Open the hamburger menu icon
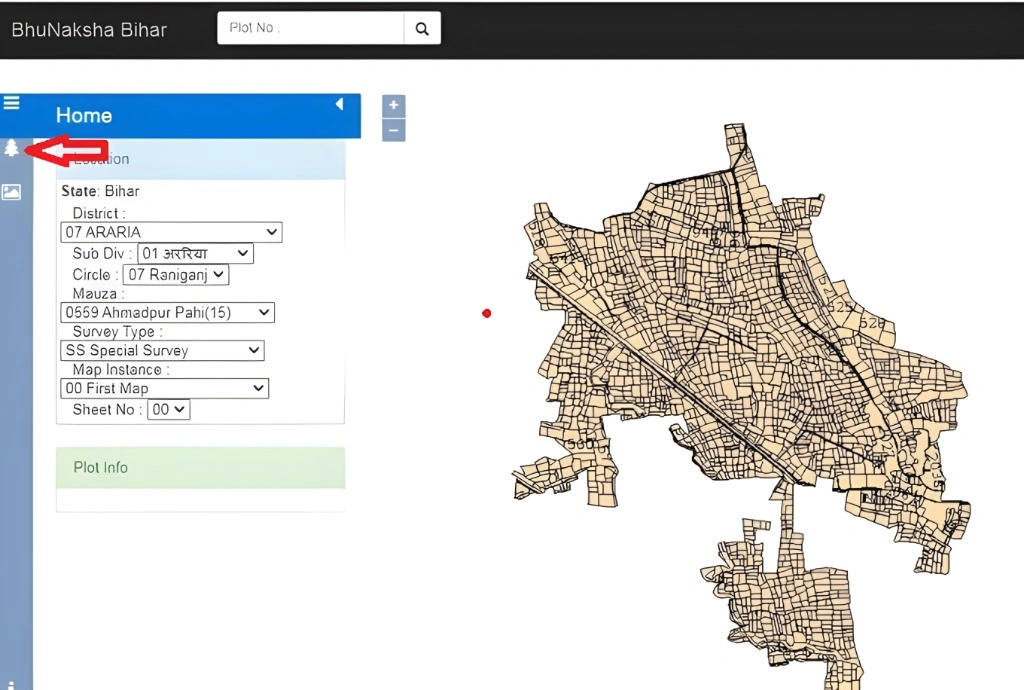This screenshot has width=1024, height=690. (12, 103)
